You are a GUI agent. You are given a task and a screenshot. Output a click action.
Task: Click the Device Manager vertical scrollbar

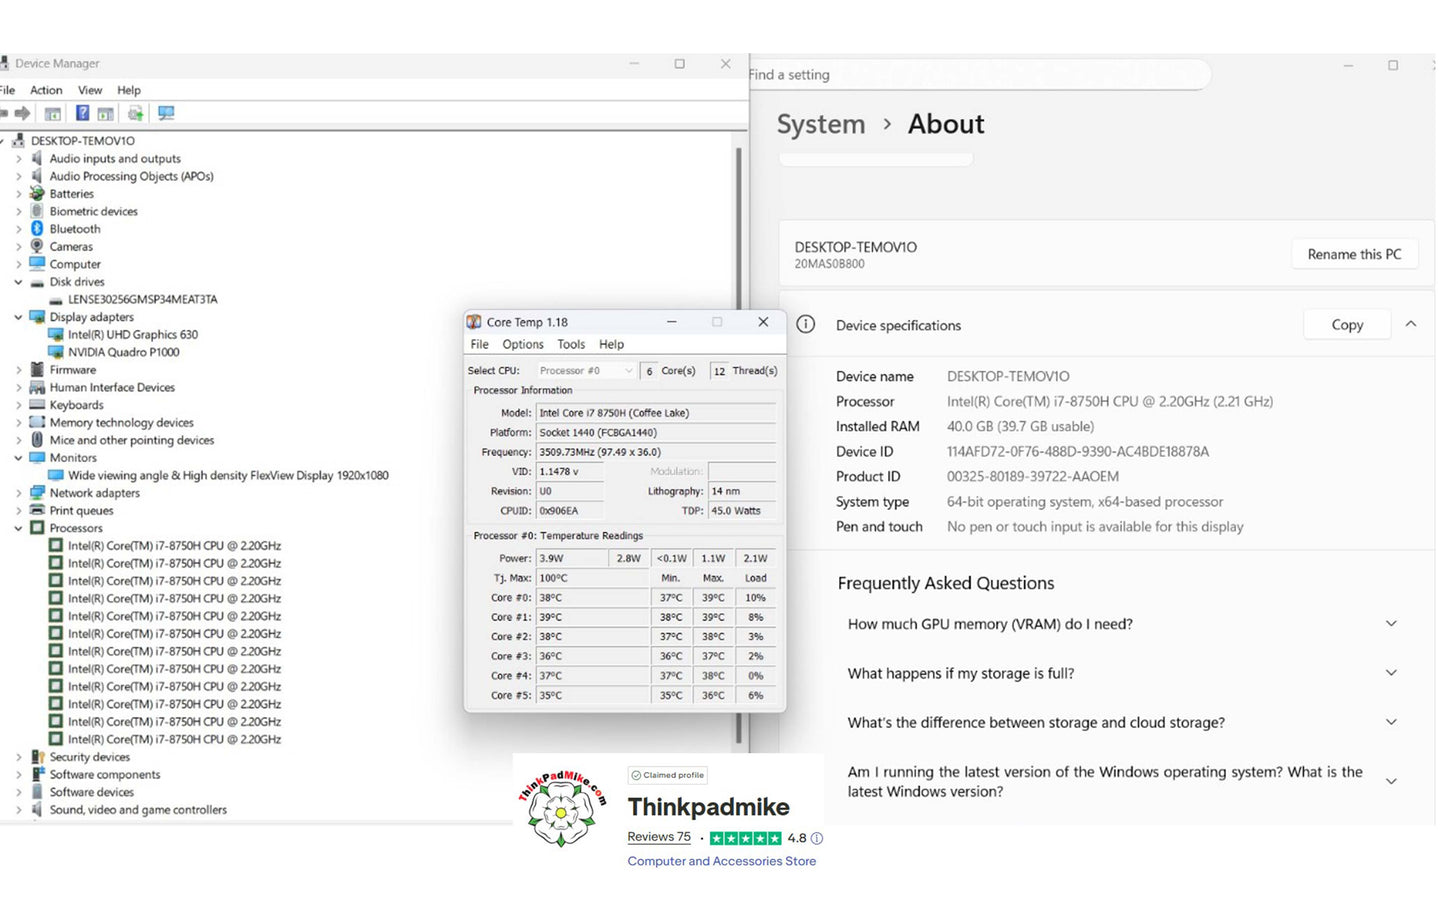pyautogui.click(x=739, y=445)
